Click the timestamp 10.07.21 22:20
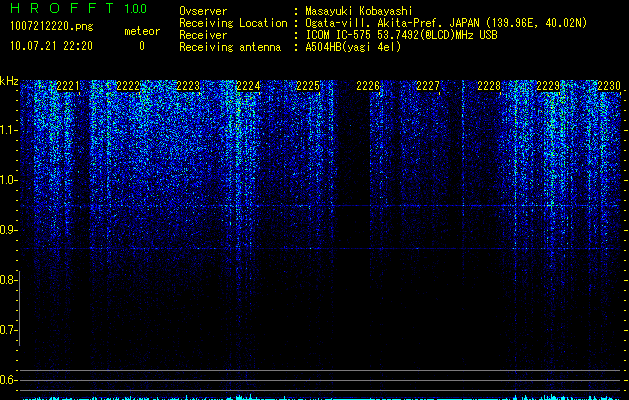 [51, 46]
